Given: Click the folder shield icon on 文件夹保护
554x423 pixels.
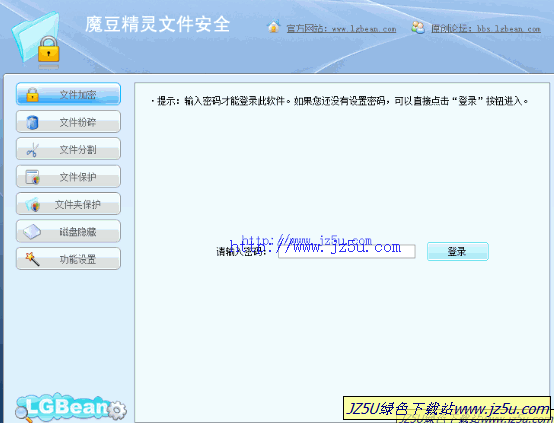Looking at the screenshot, I should click(33, 205).
